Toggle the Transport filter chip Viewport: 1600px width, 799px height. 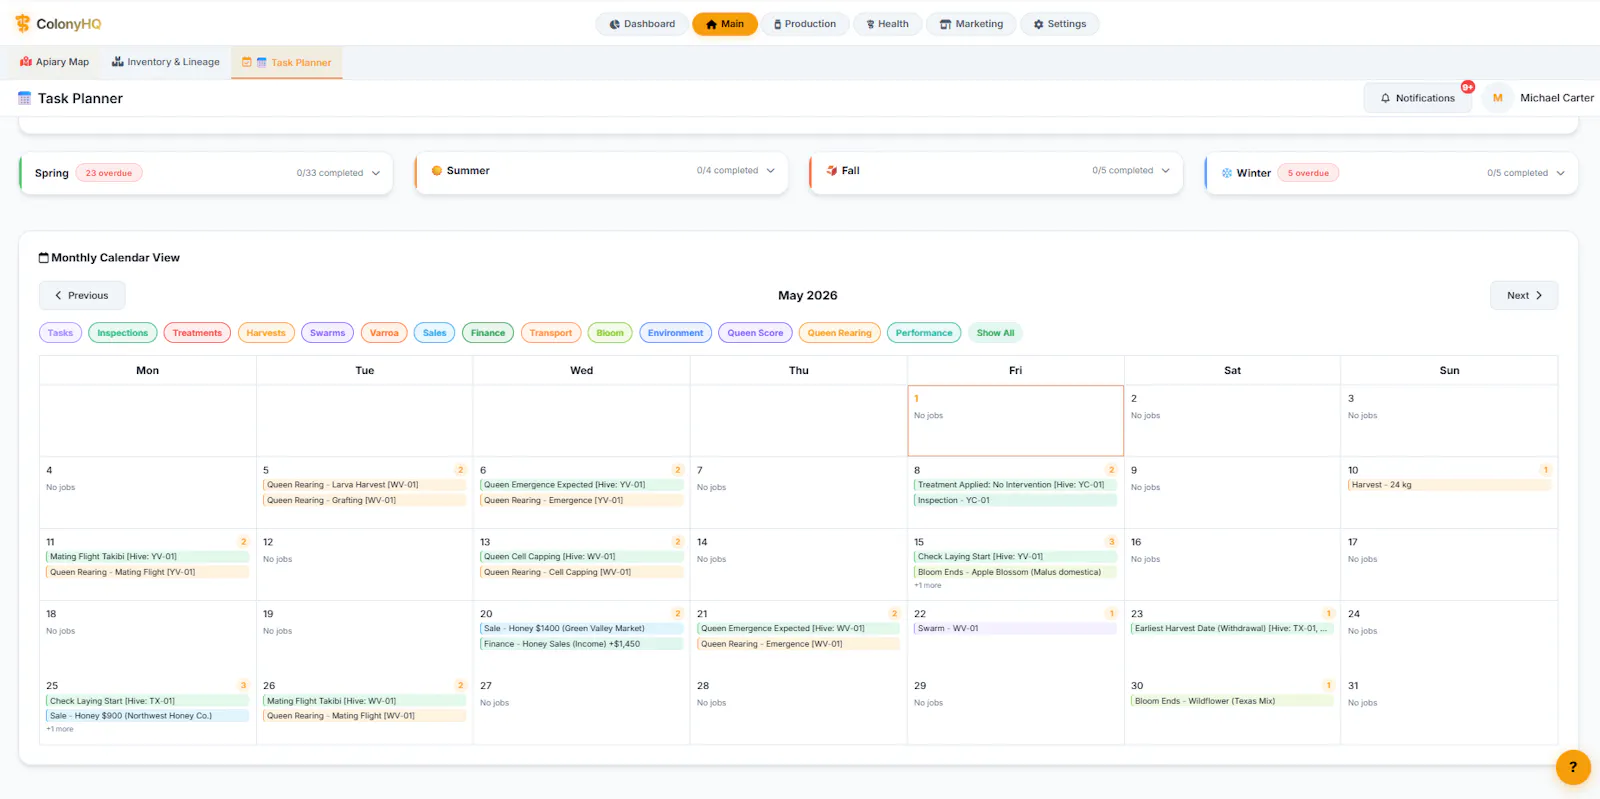point(551,333)
